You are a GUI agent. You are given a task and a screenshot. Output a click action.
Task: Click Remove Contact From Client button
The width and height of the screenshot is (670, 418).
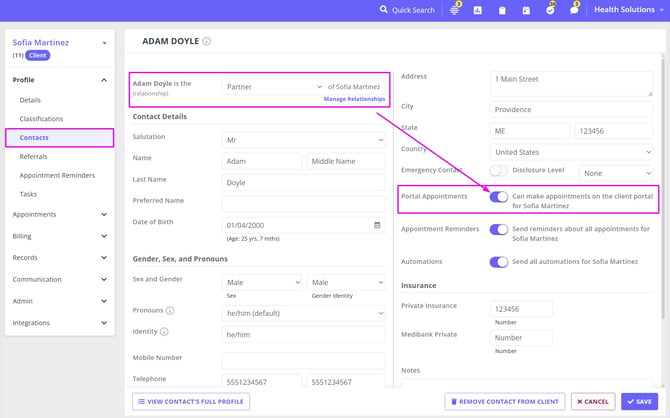pos(504,401)
